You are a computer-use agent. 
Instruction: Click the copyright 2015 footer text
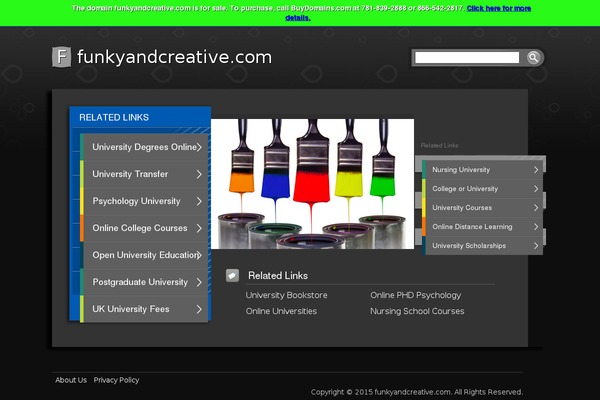[x=417, y=392]
